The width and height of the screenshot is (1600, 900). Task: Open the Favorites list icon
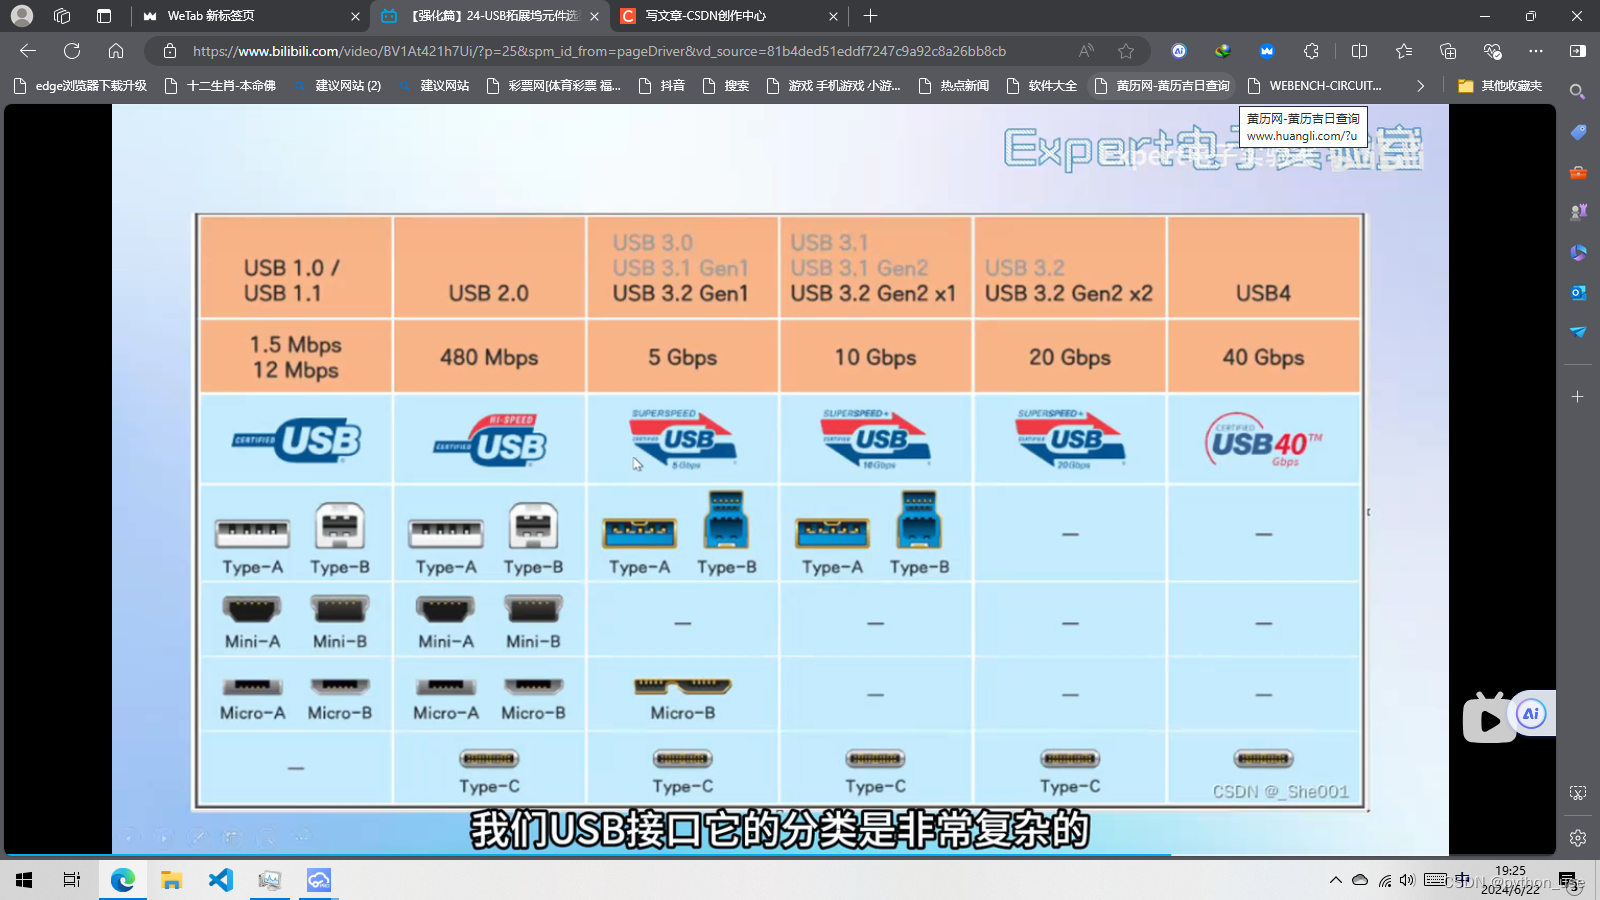click(x=1404, y=51)
